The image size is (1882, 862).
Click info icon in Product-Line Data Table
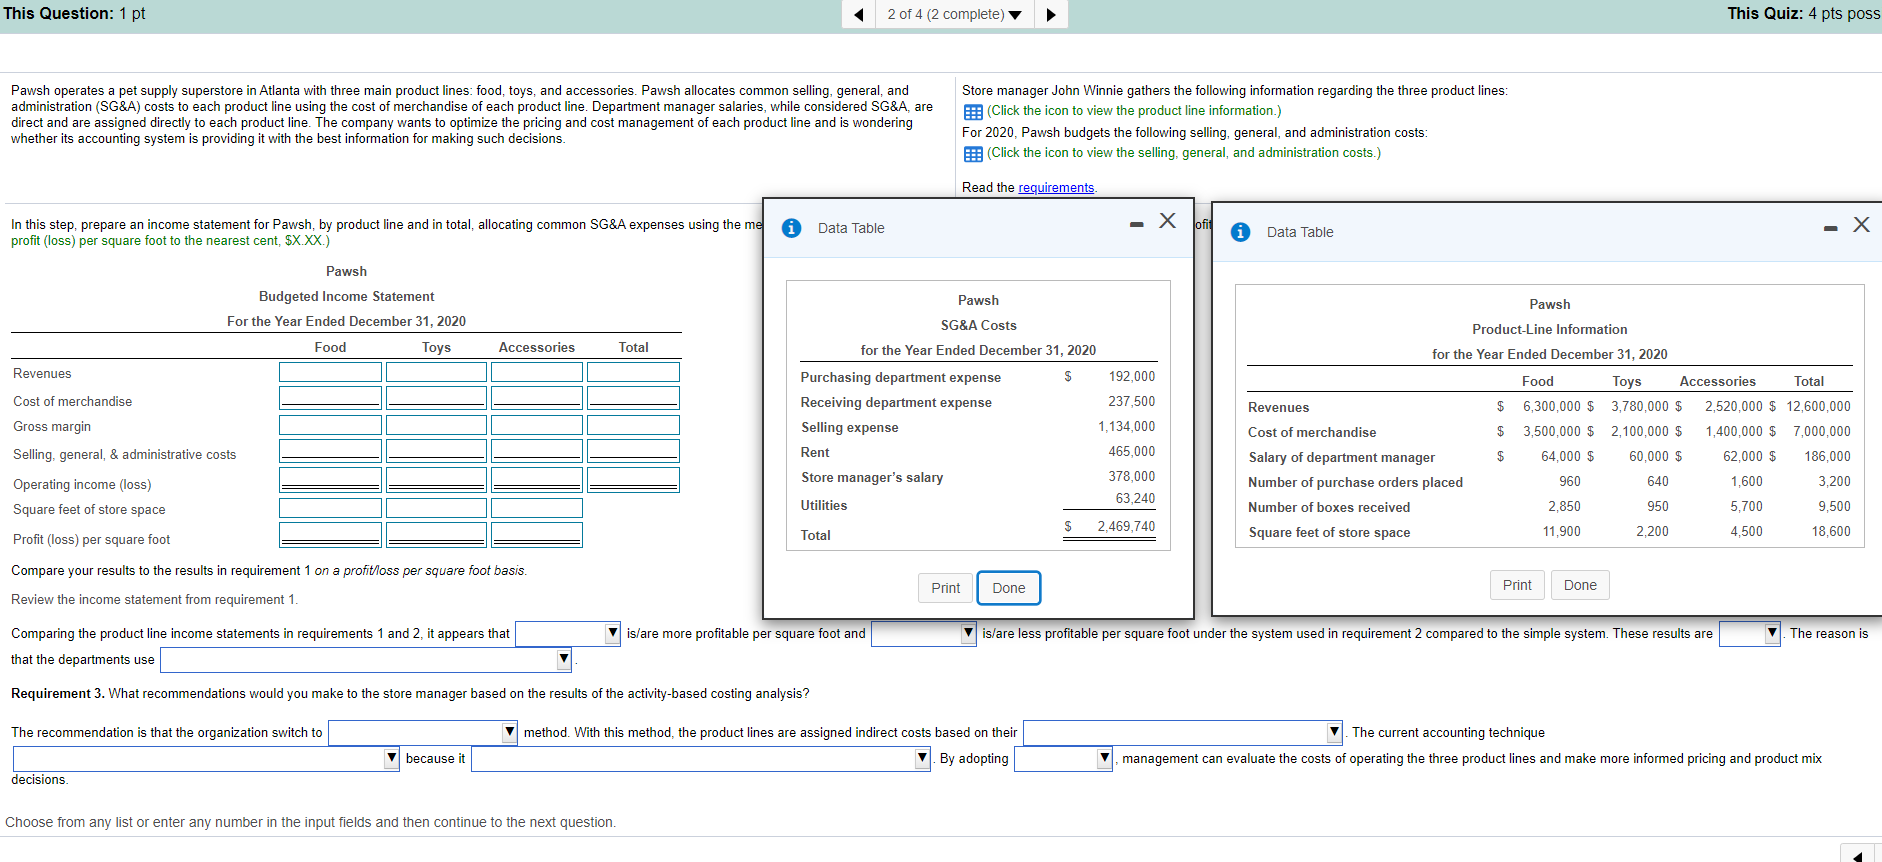pyautogui.click(x=1240, y=232)
